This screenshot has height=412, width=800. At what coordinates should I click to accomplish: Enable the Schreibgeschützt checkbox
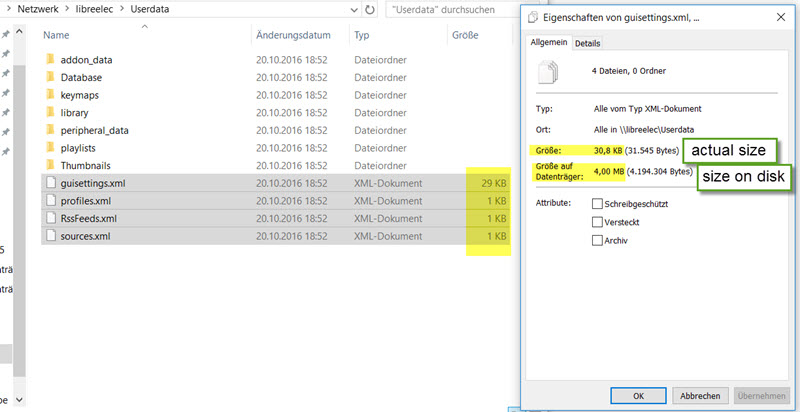pos(597,204)
